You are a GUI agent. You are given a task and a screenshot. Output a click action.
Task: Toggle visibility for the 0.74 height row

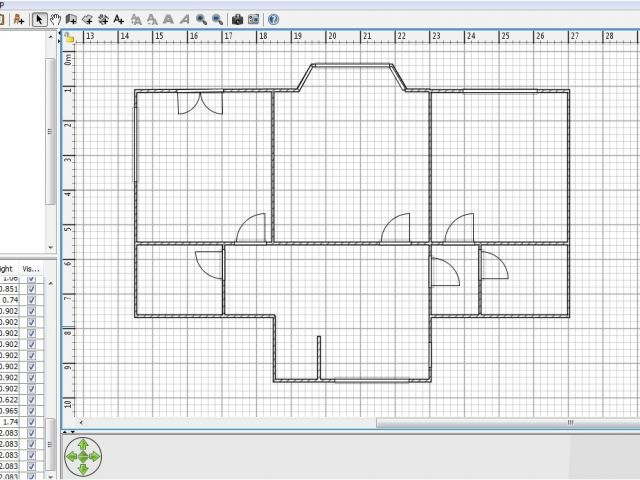click(x=31, y=300)
